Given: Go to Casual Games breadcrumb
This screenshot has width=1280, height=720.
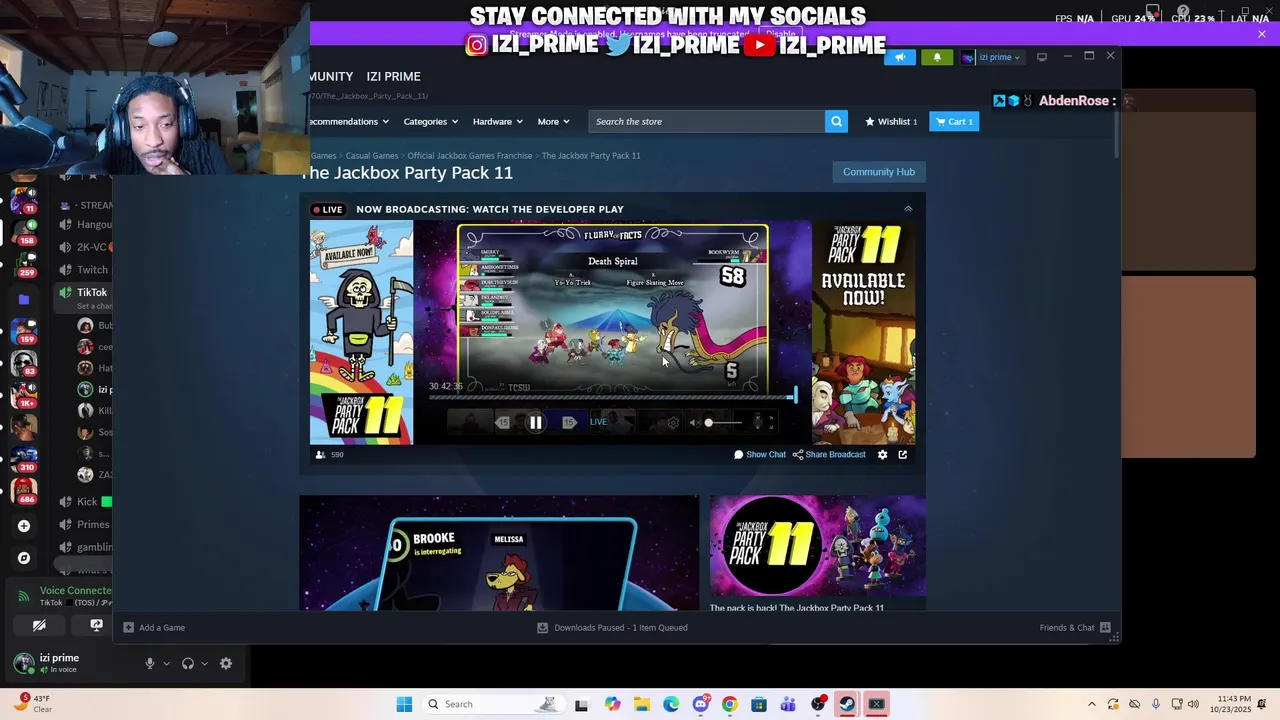Looking at the screenshot, I should click(x=372, y=156).
